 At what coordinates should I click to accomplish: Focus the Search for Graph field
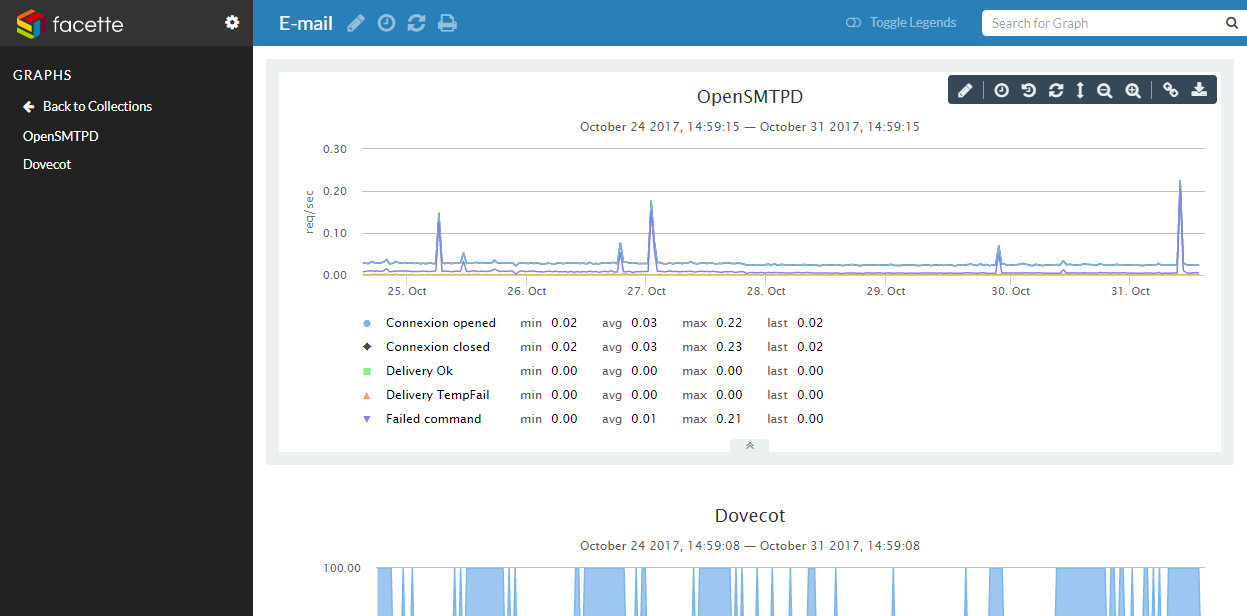(x=1100, y=23)
